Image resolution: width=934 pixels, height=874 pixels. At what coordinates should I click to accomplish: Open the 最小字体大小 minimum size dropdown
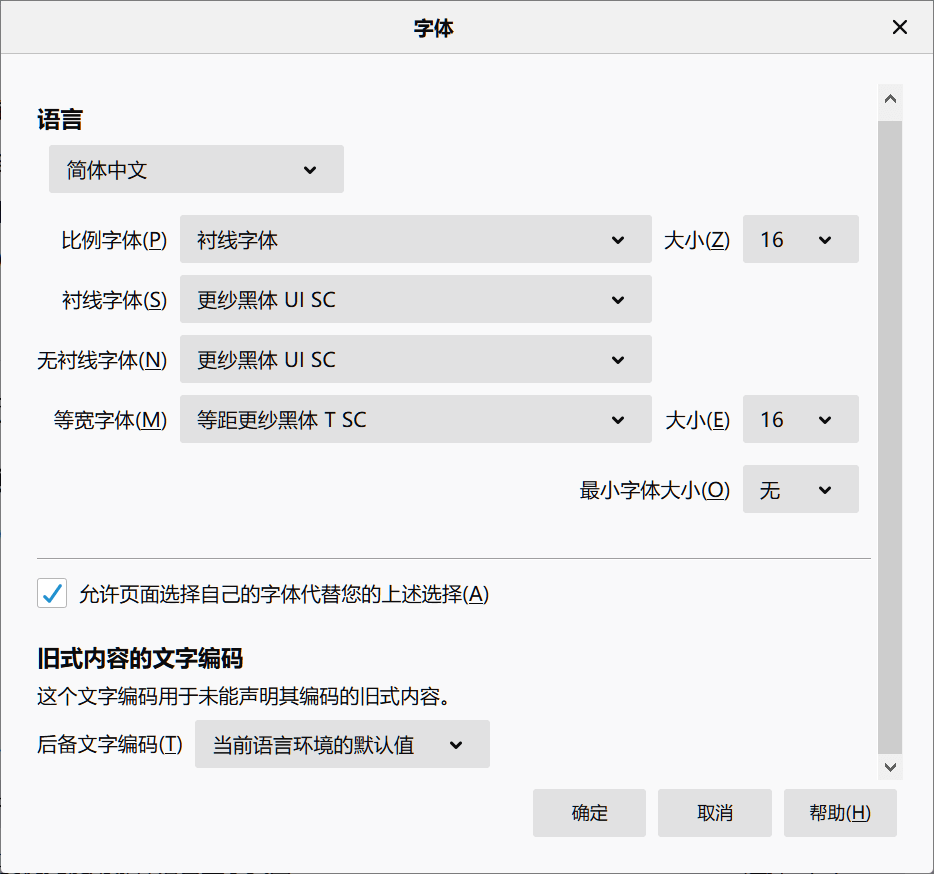coord(799,489)
